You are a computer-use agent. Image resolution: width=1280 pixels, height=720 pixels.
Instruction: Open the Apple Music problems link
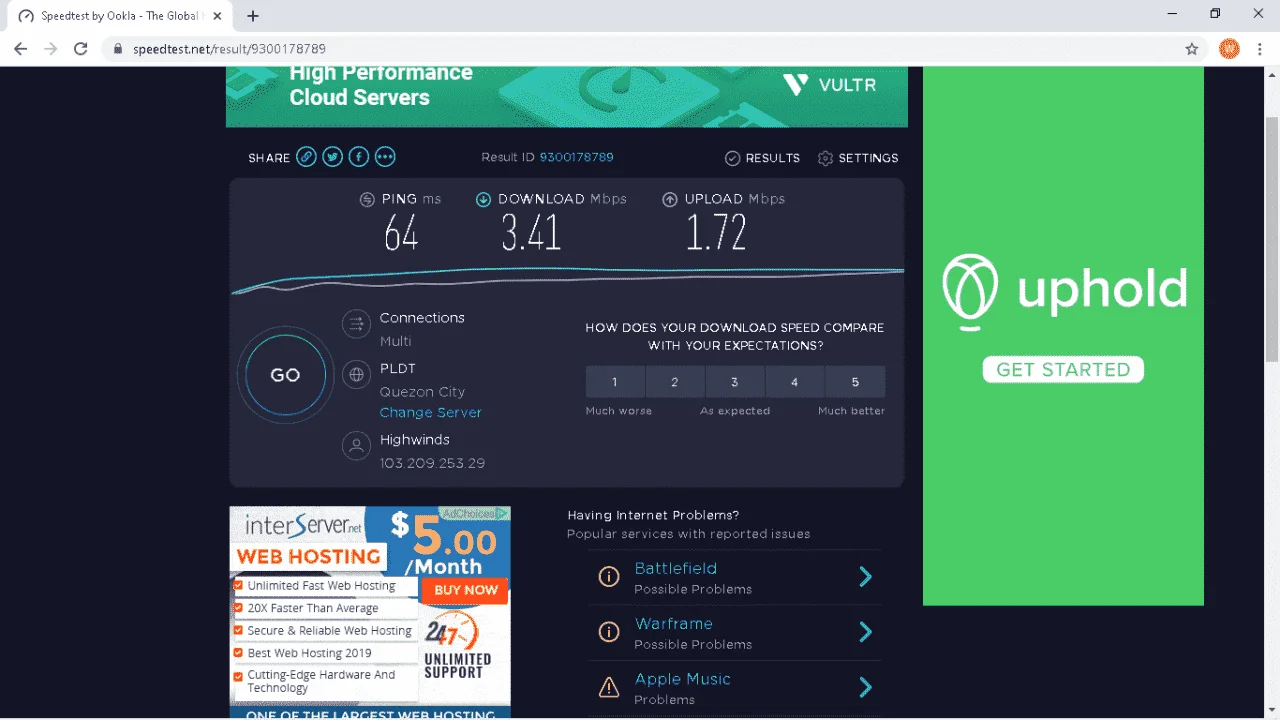(682, 678)
